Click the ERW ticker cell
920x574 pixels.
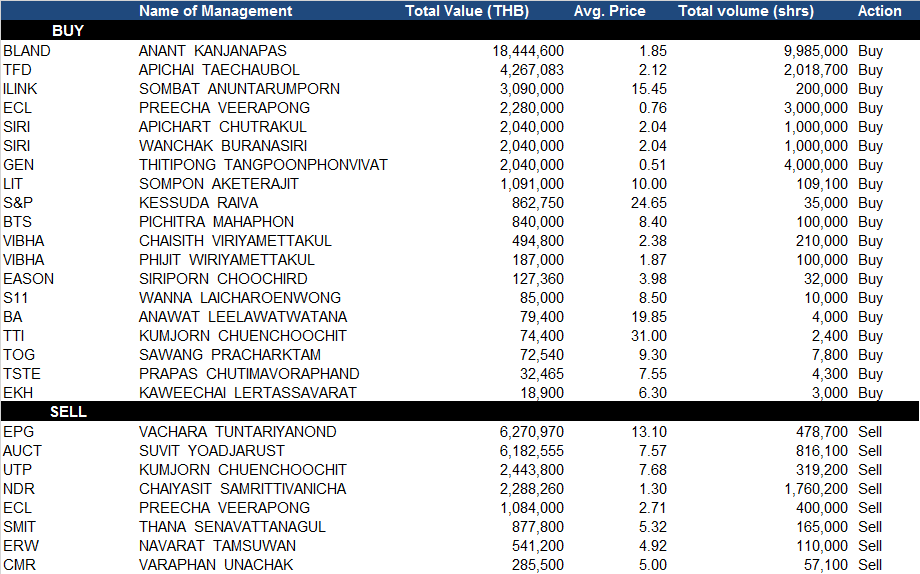click(x=21, y=546)
